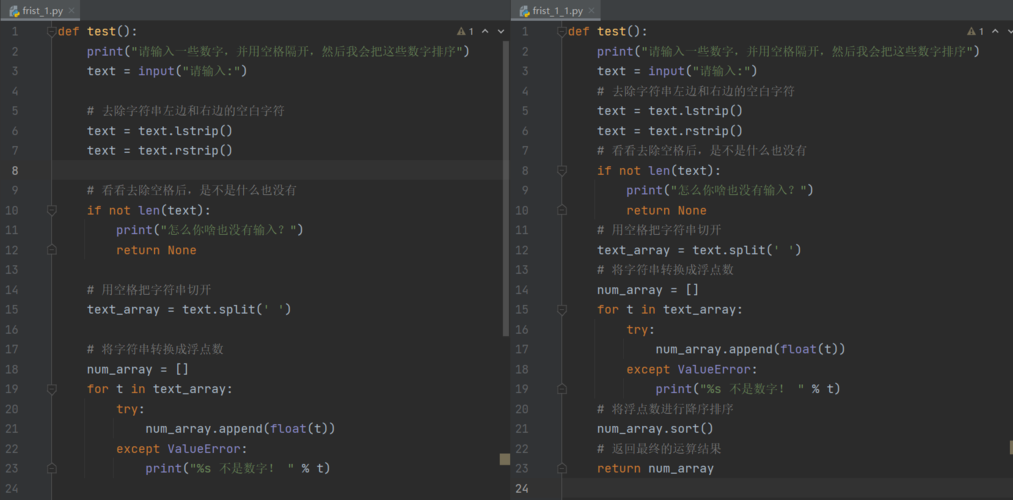The image size is (1013, 500).
Task: Click the warning stripe marker on left editor scrollbar
Action: [x=505, y=459]
